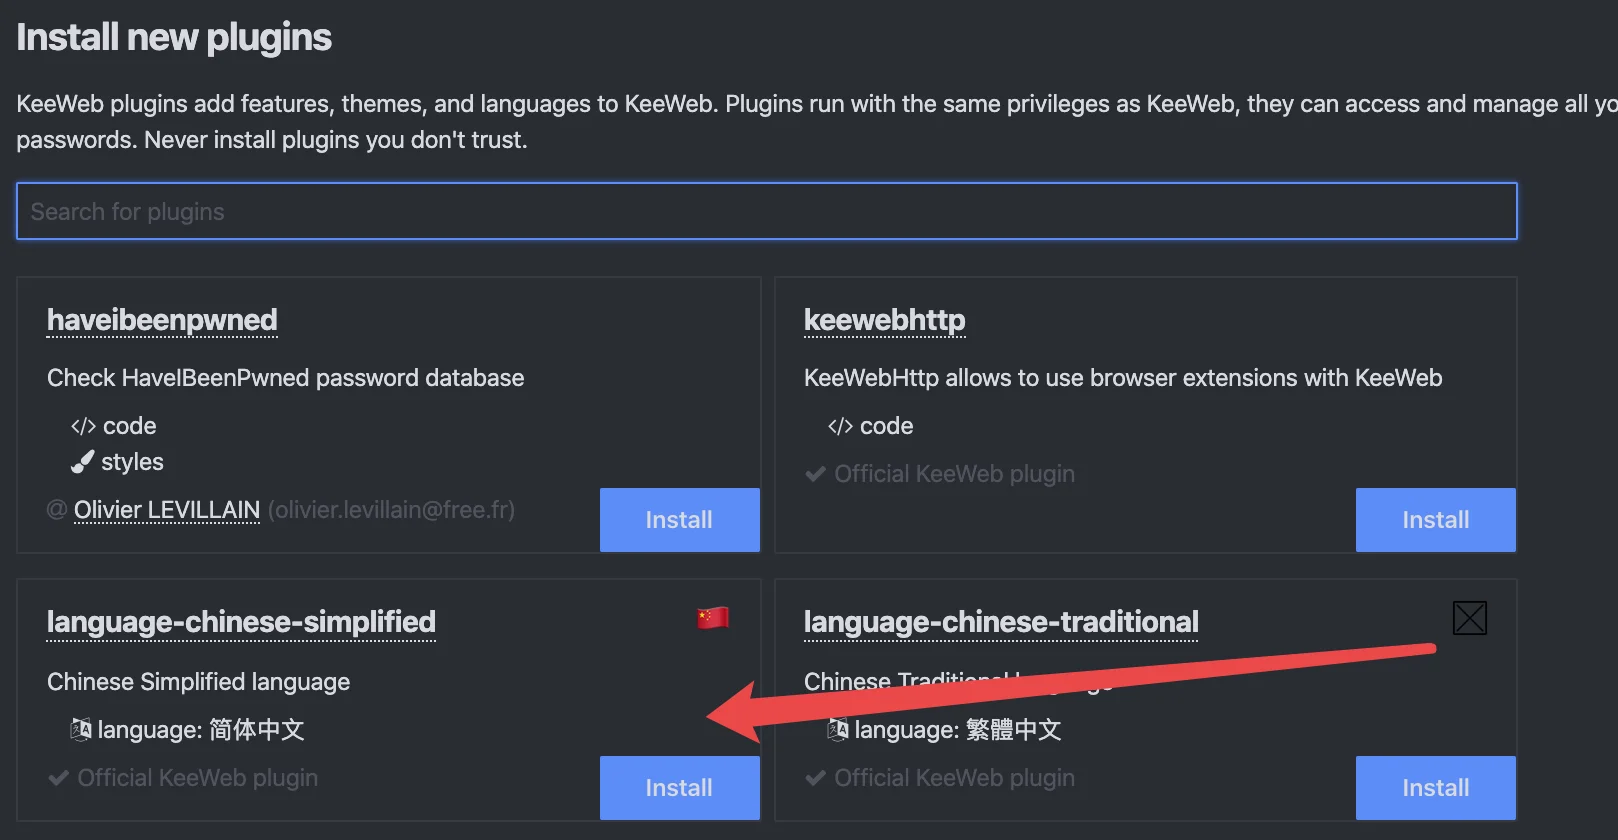Click the code brackets icon in haveibeenpwned
The width and height of the screenshot is (1618, 840).
point(83,427)
